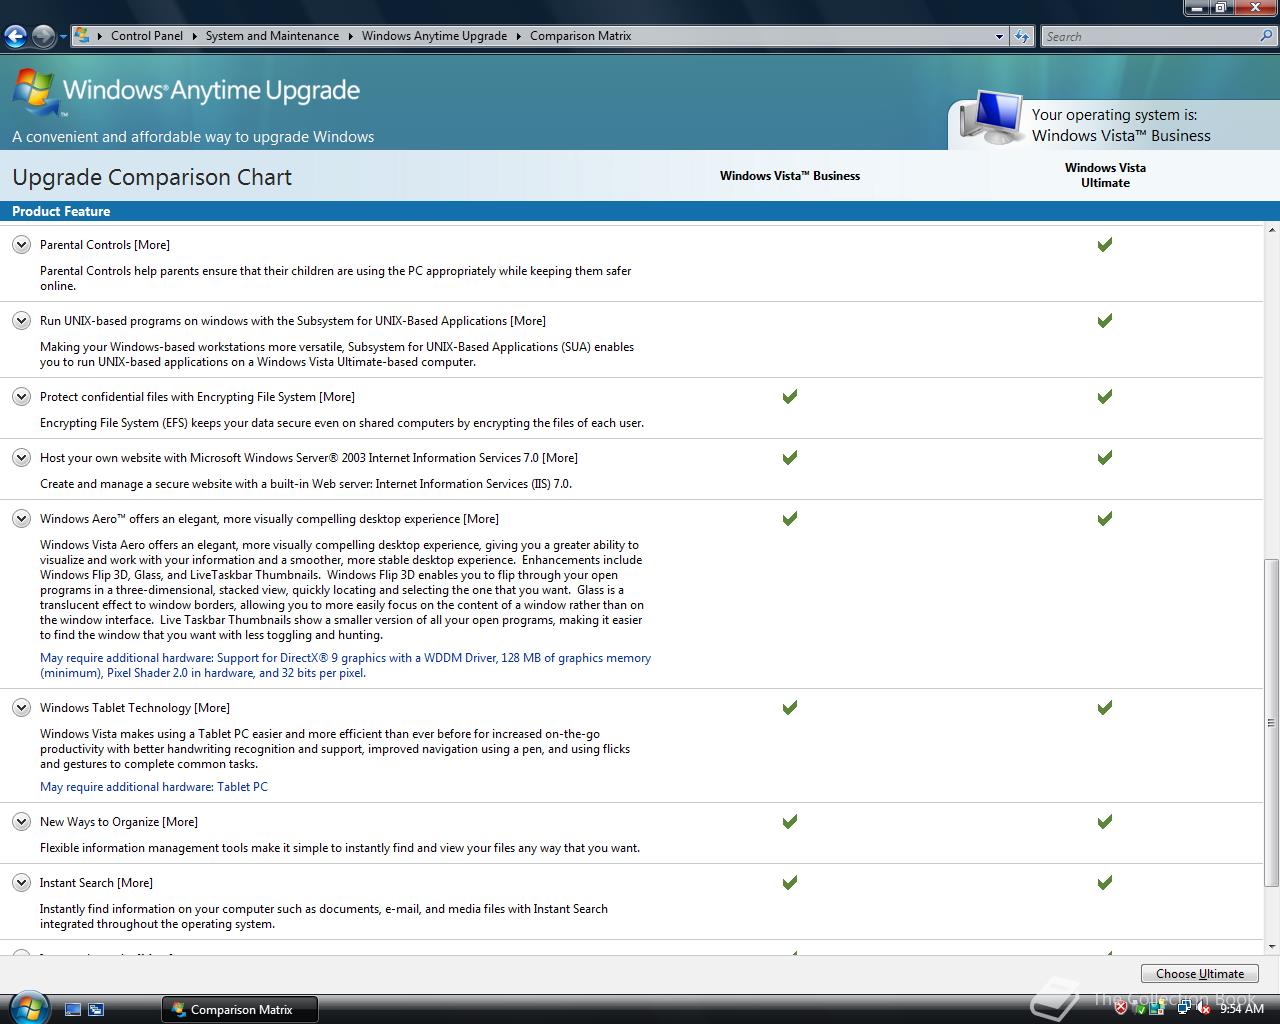Click the Control Panel breadcrumb

147,36
